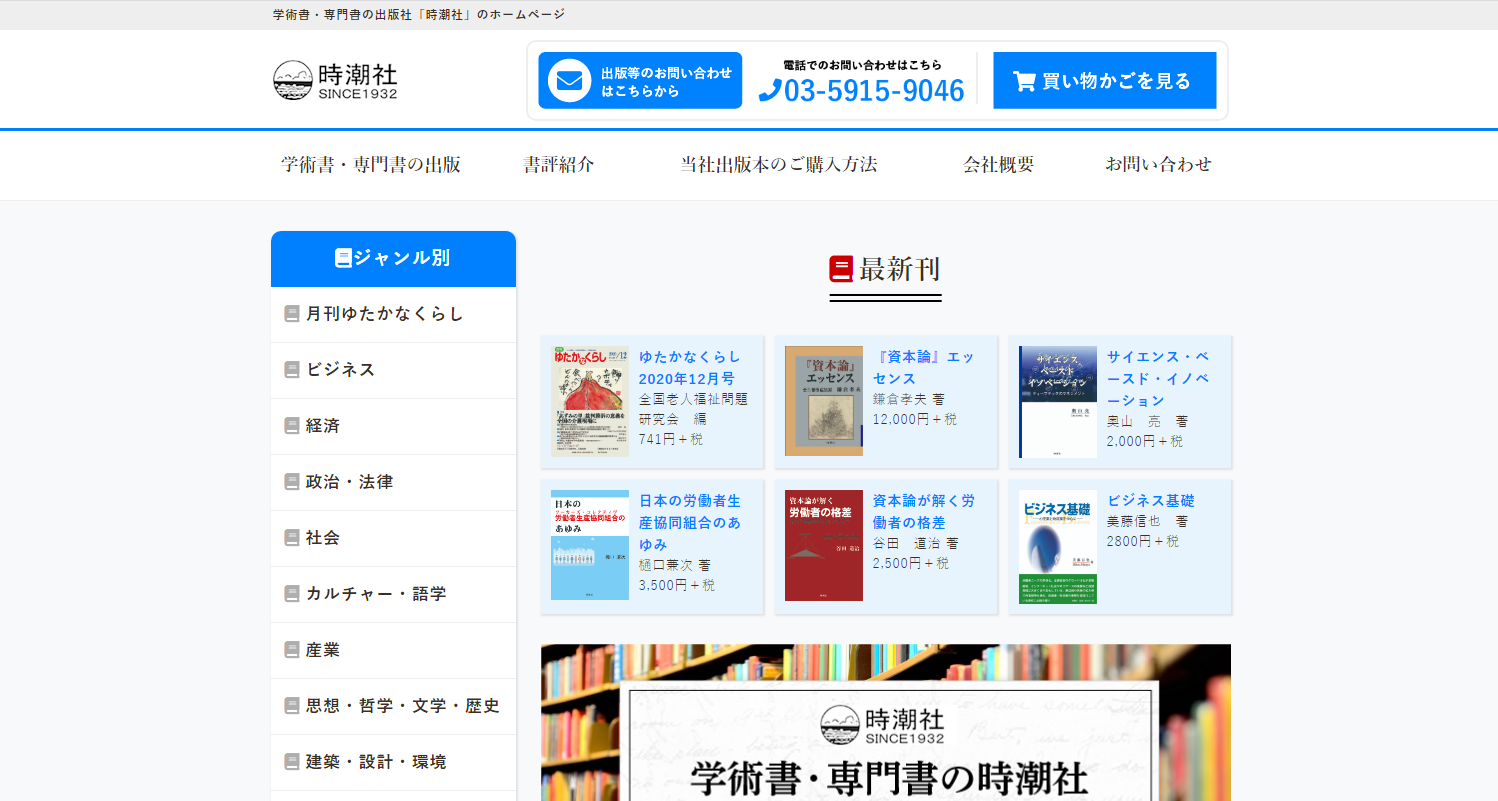1498x801 pixels.
Task: Click the book icon beside ビジネス
Action: [x=292, y=370]
